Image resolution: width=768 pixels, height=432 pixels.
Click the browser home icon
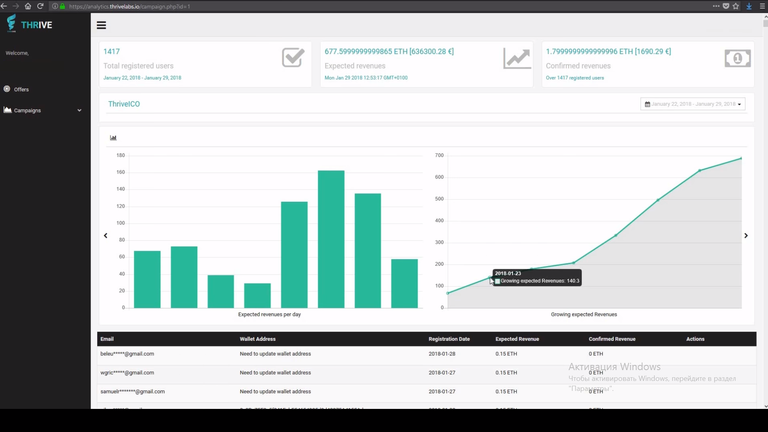click(28, 6)
